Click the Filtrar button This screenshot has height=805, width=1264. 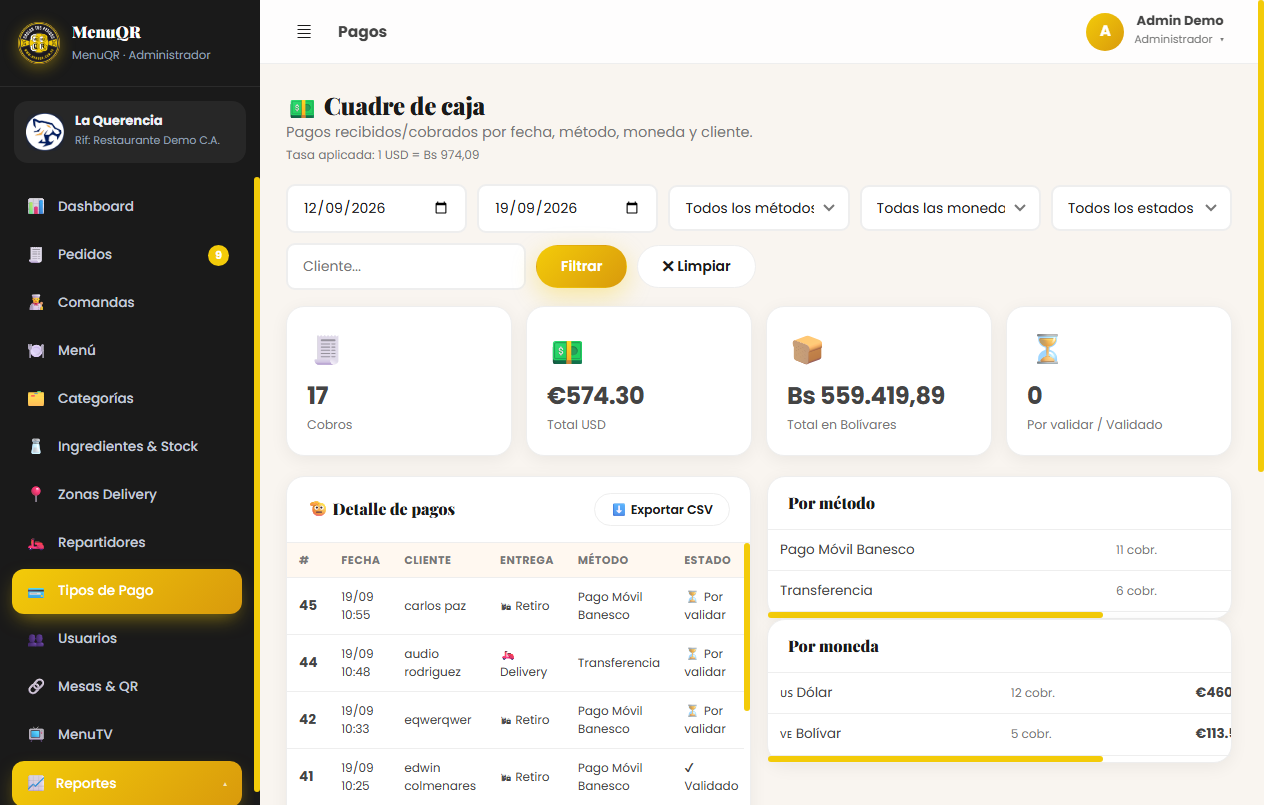581,266
